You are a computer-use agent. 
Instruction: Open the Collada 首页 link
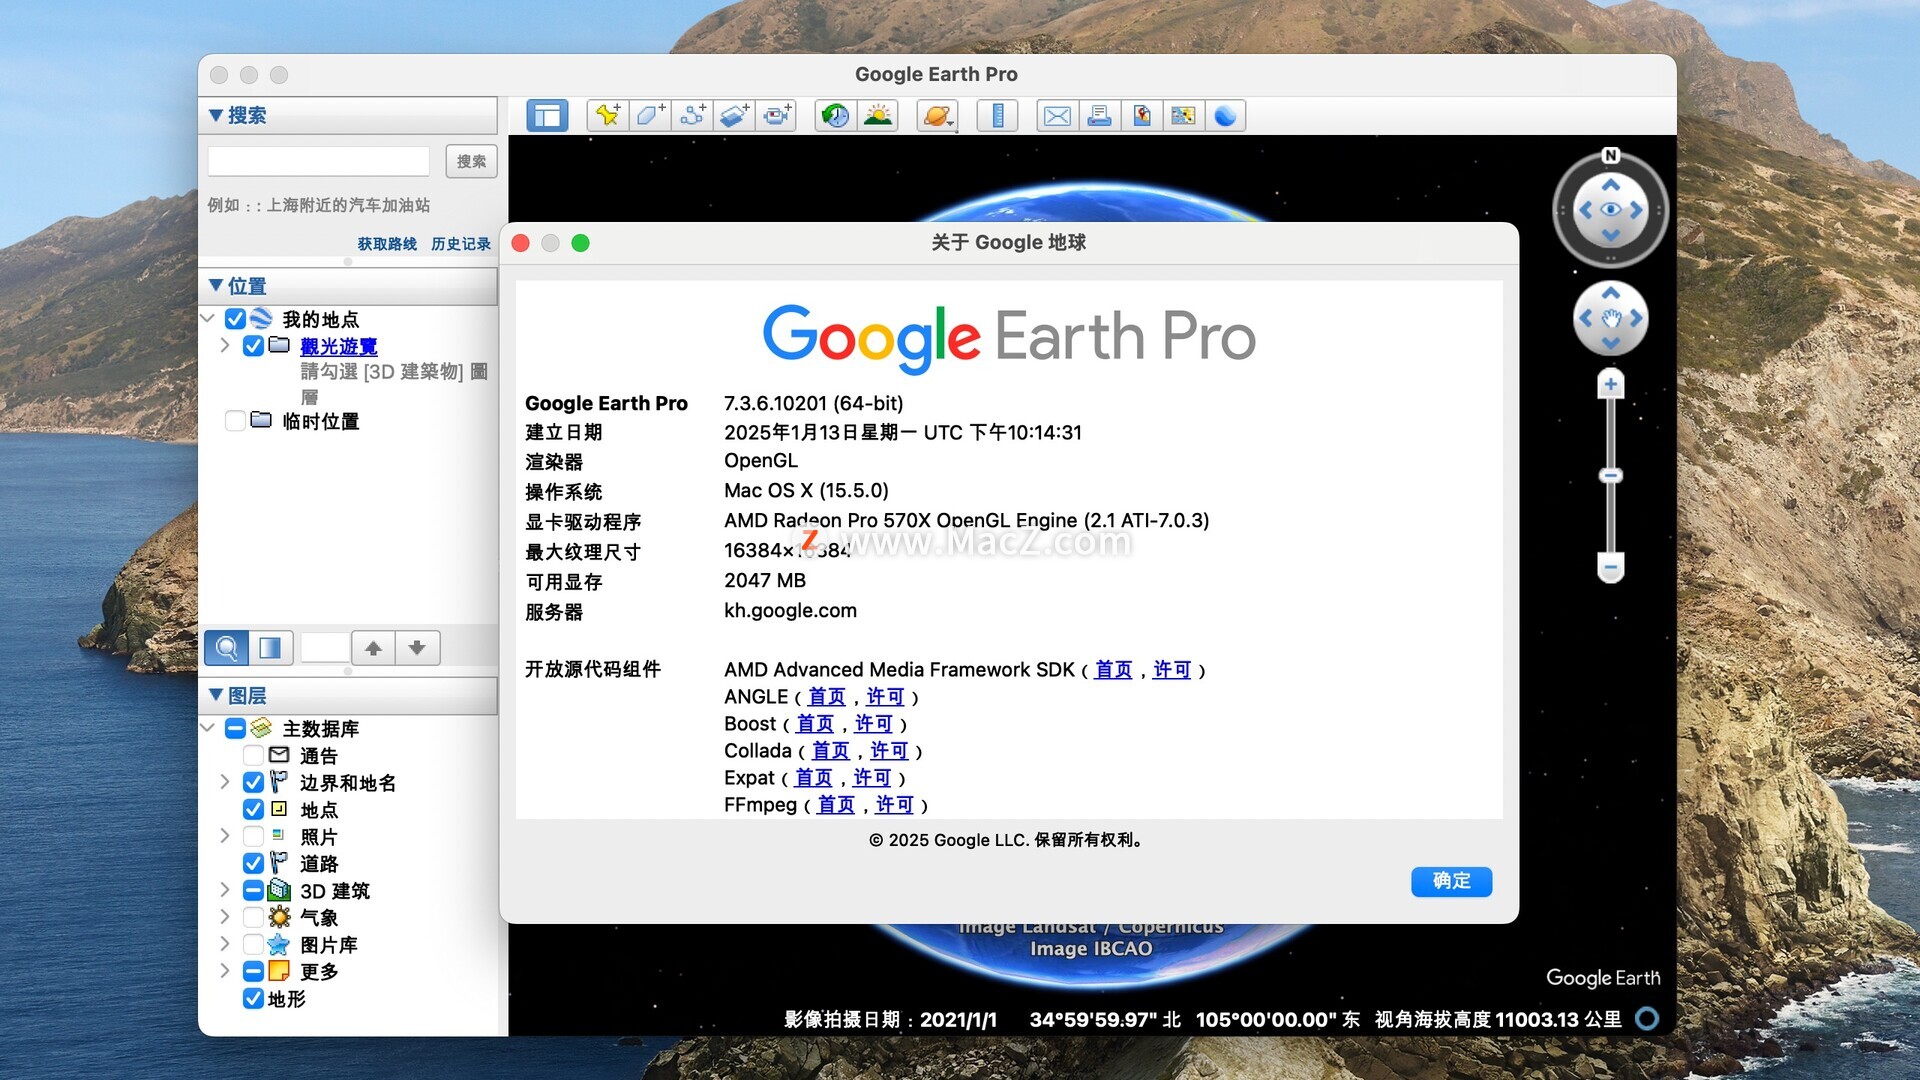(831, 751)
